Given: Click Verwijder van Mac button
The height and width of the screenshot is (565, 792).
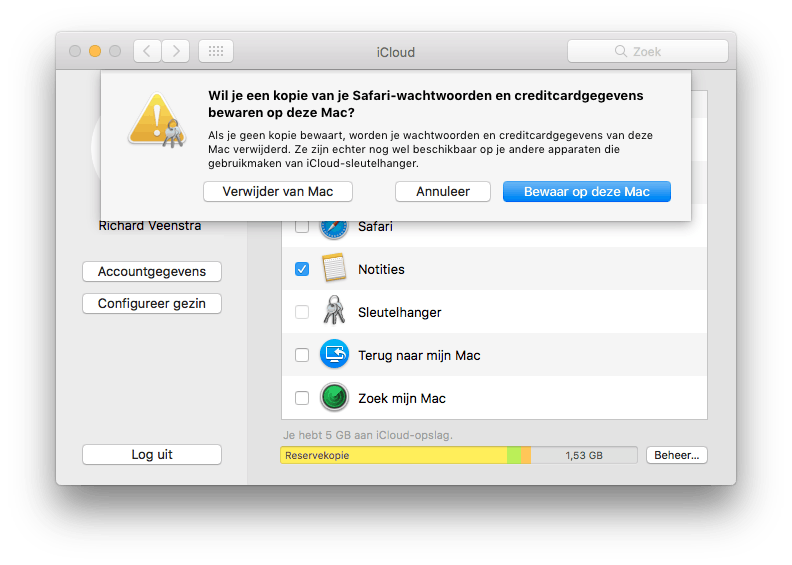Looking at the screenshot, I should (x=278, y=191).
